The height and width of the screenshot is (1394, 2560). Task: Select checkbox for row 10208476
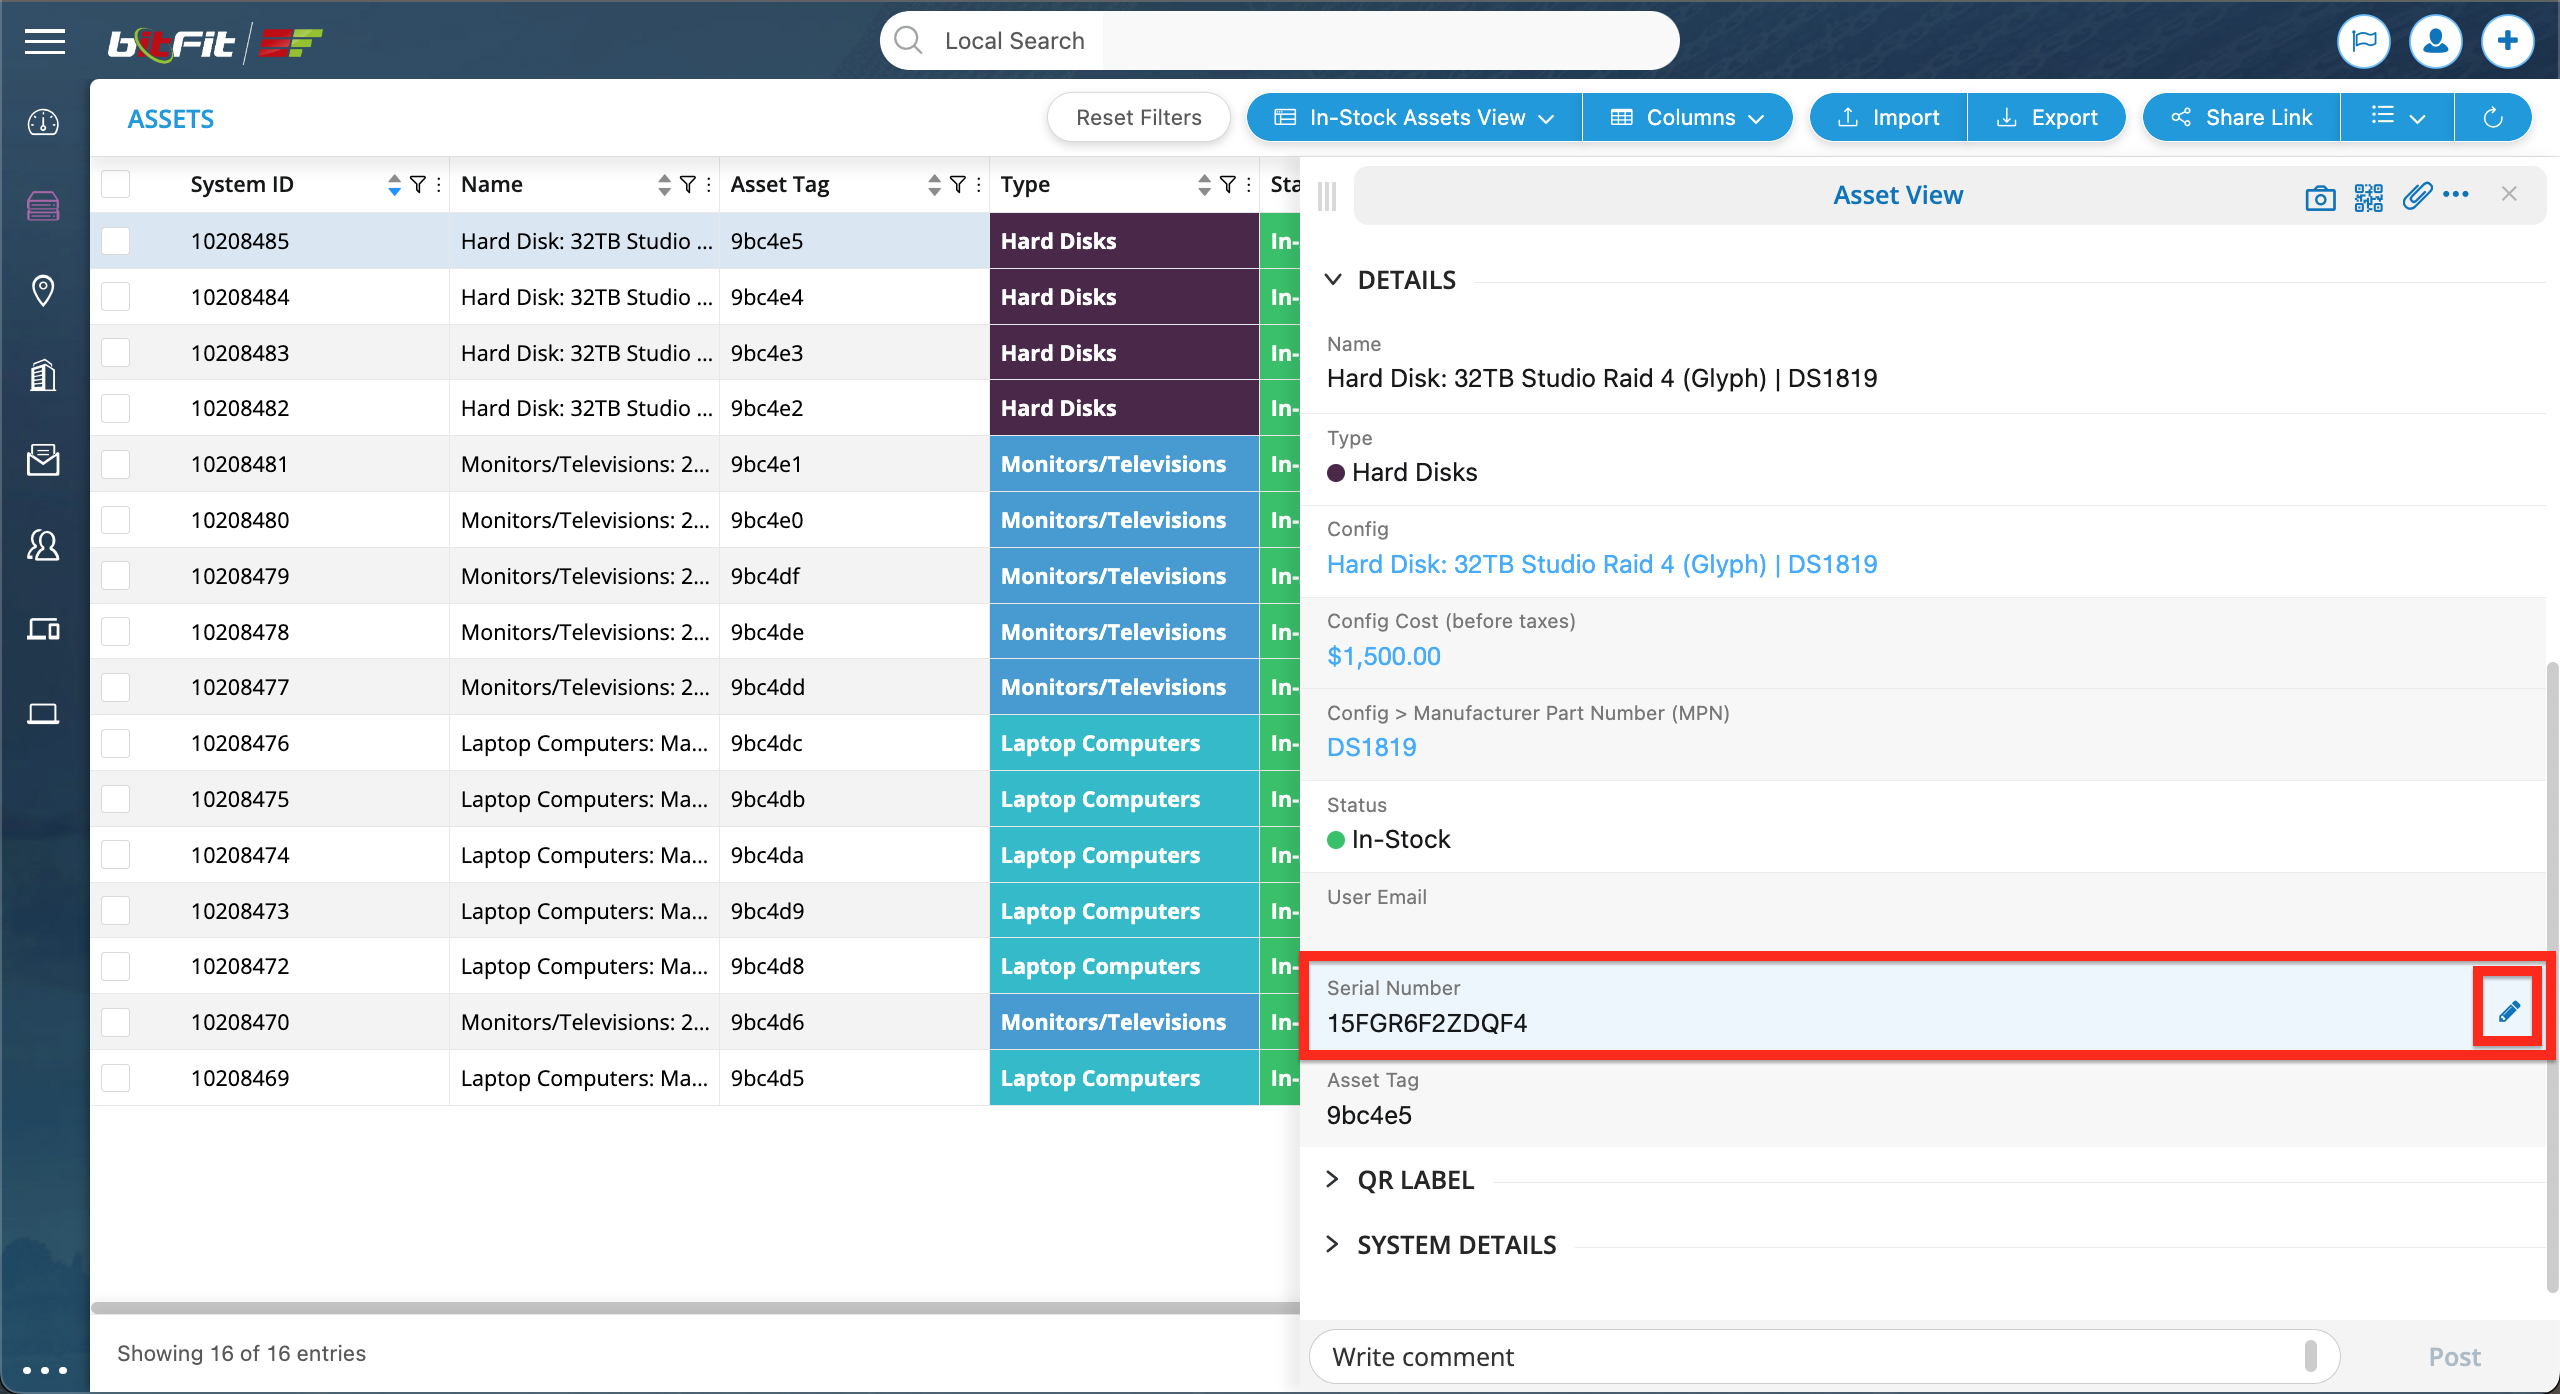116,743
